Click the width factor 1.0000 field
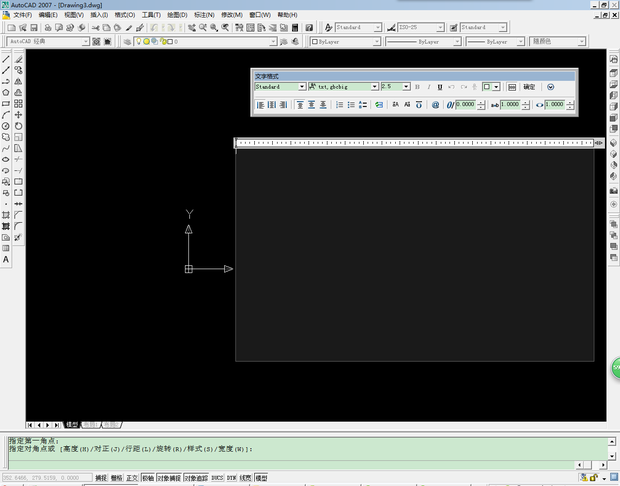This screenshot has width=620, height=486. (555, 105)
